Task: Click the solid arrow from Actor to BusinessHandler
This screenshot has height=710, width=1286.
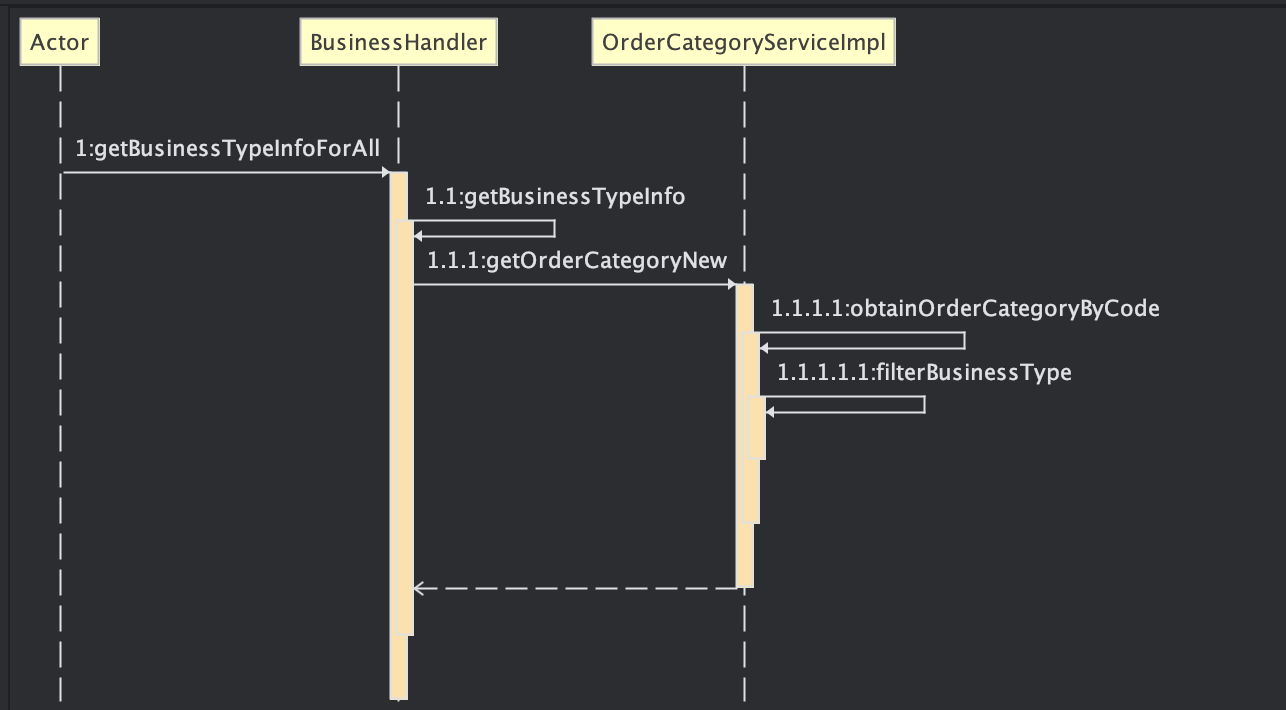Action: click(225, 173)
